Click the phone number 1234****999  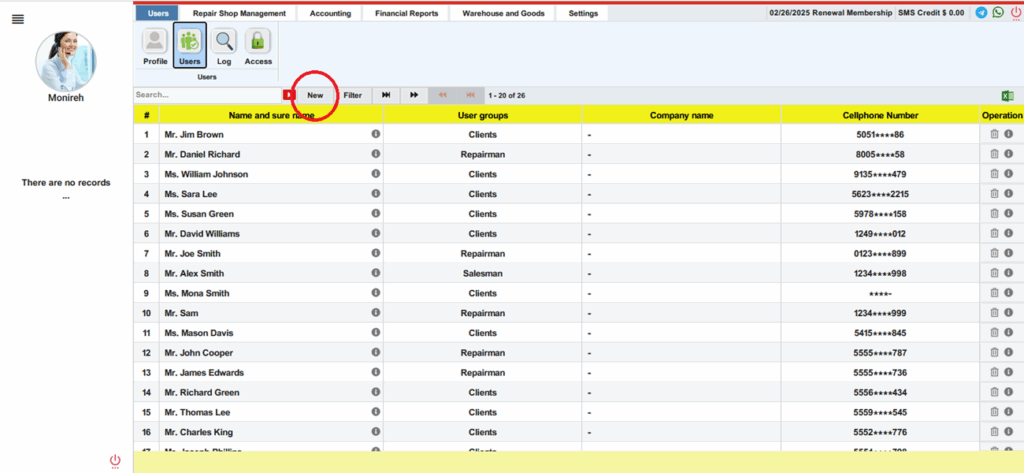click(x=880, y=313)
